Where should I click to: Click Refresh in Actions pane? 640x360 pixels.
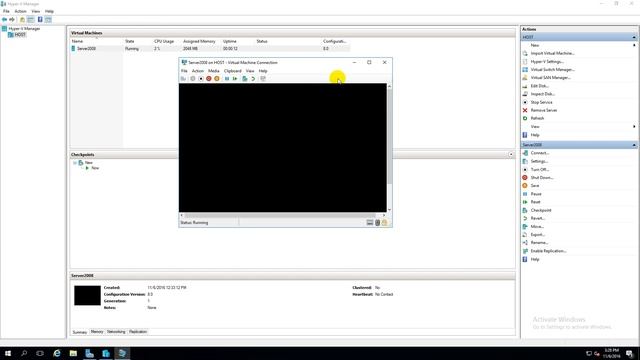pos(537,118)
